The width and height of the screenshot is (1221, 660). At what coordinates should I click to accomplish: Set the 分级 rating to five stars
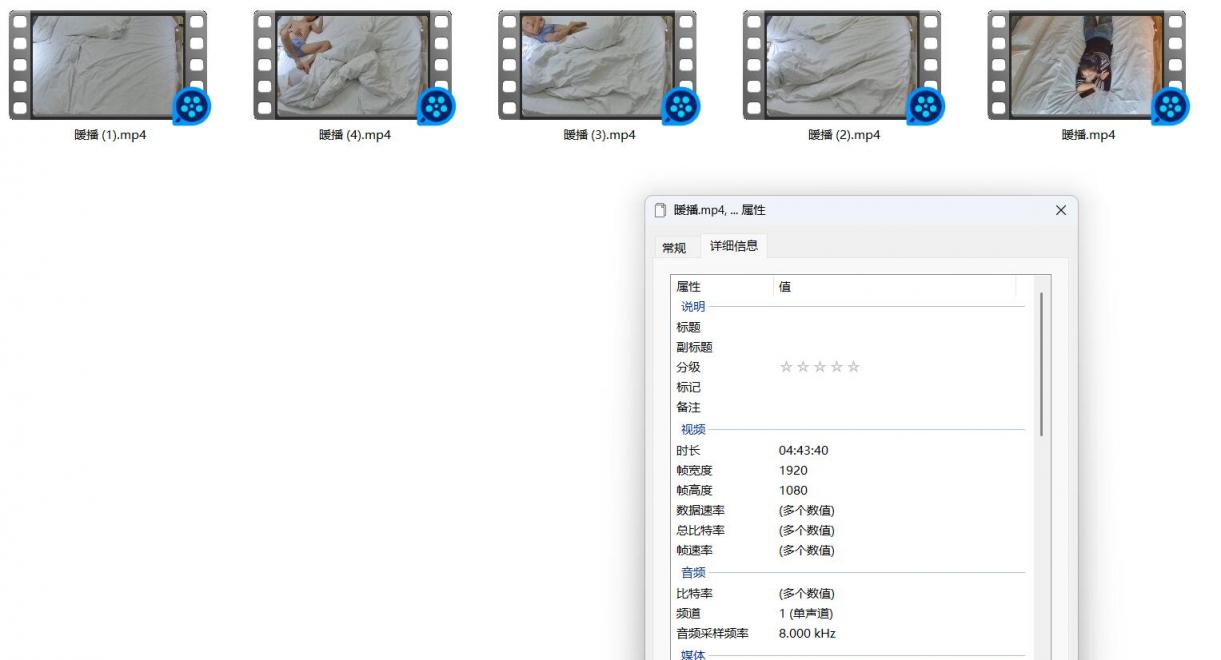pos(853,367)
